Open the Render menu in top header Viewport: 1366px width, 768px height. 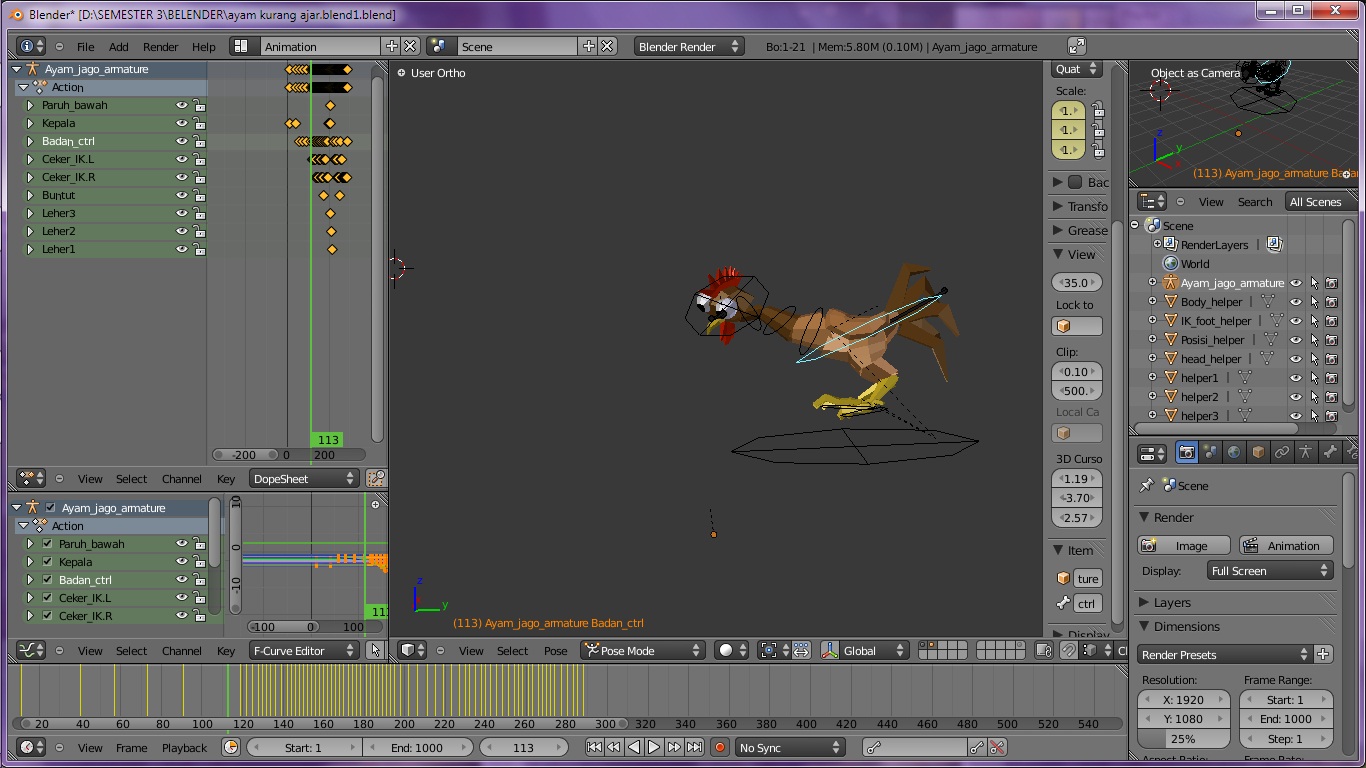[160, 47]
